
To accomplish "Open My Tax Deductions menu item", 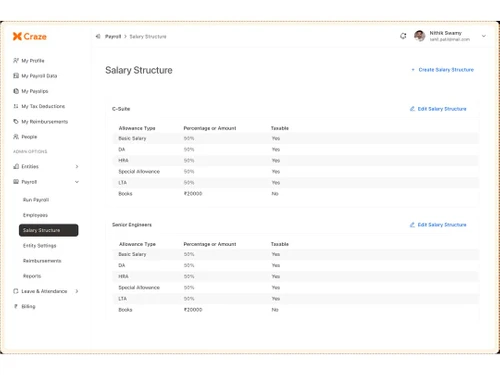I will [43, 106].
